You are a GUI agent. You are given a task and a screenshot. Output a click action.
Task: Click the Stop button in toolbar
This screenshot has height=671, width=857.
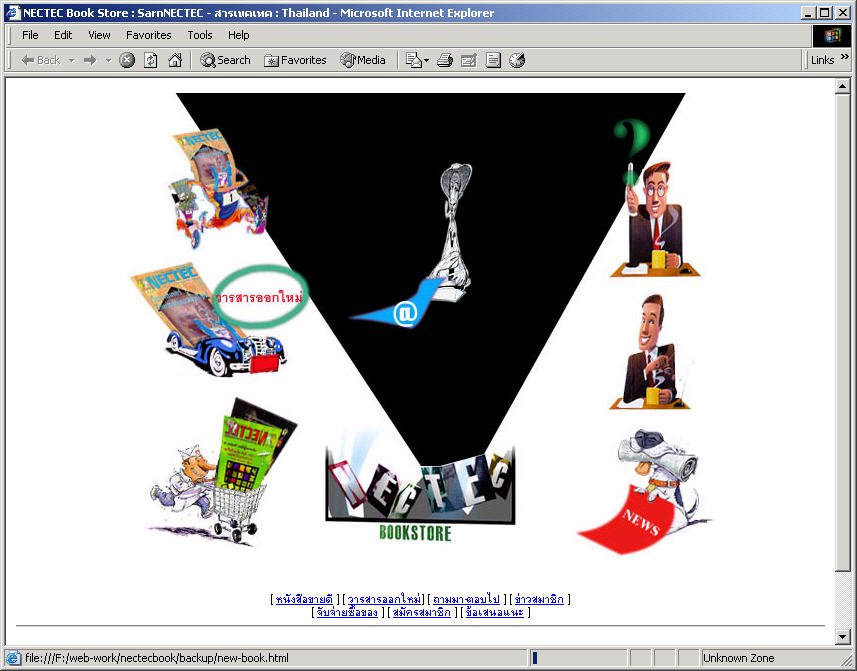tap(127, 60)
